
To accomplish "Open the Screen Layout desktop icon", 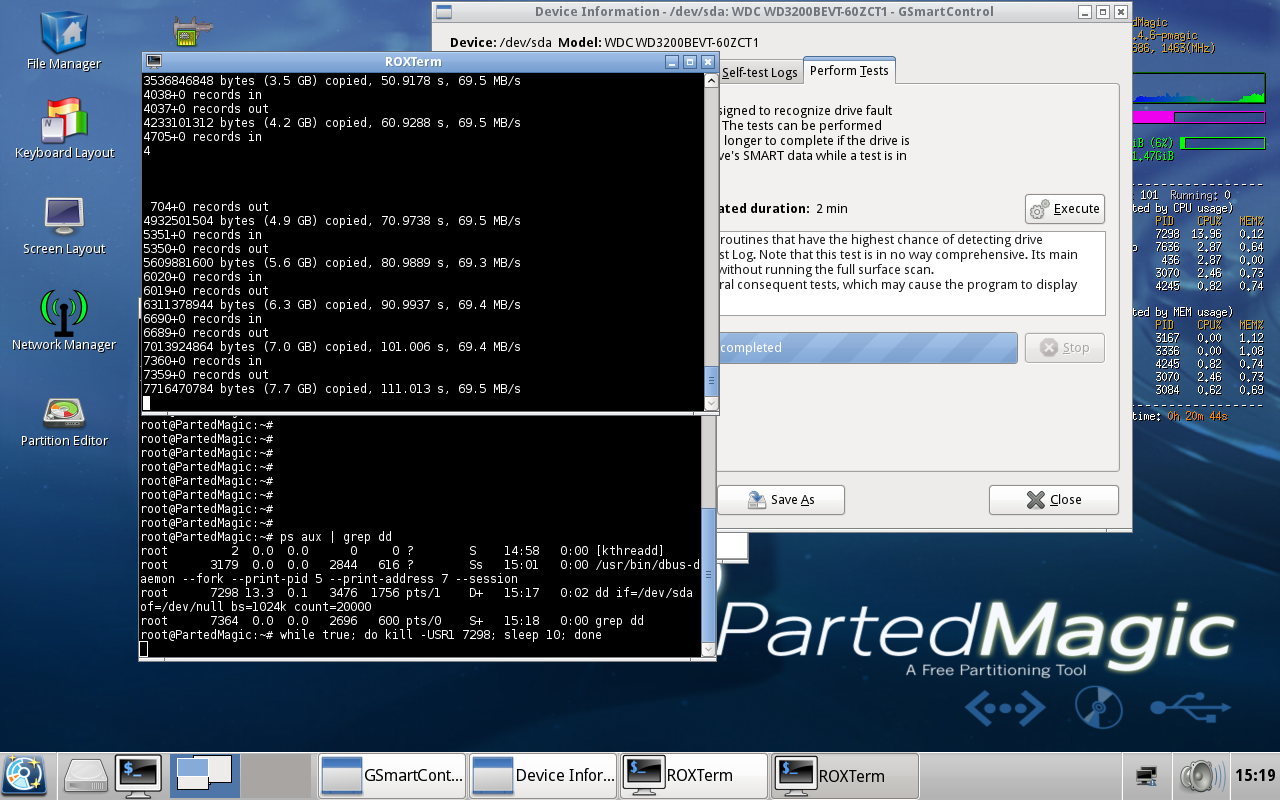I will [x=64, y=224].
